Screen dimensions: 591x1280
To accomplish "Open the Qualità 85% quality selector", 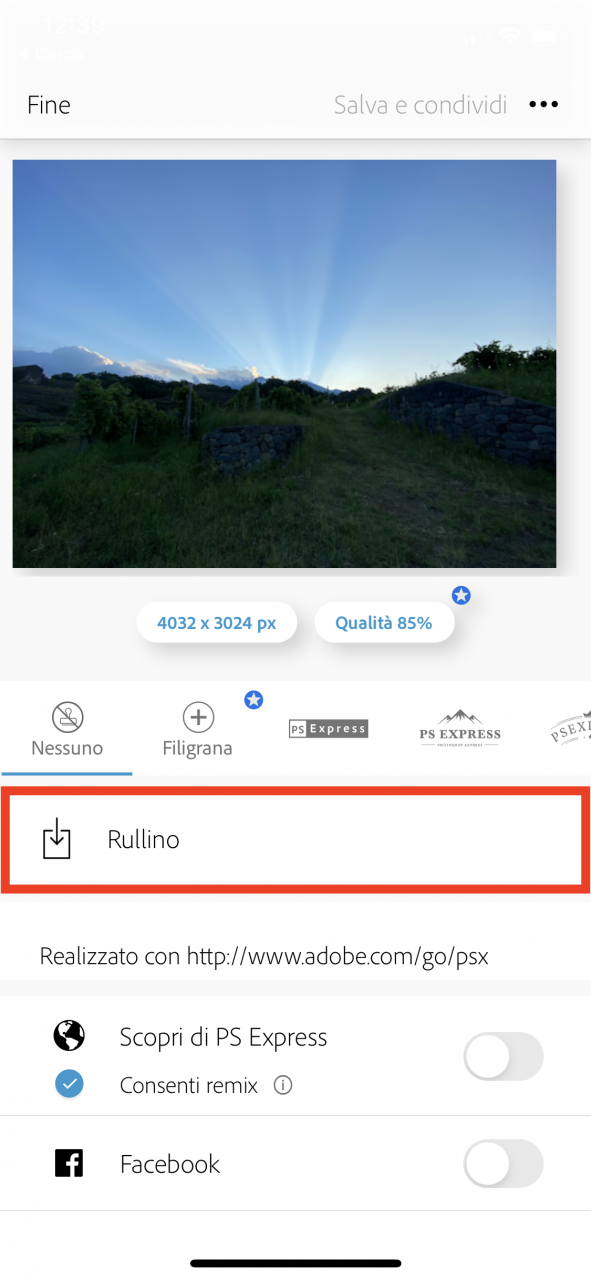I will pos(384,623).
